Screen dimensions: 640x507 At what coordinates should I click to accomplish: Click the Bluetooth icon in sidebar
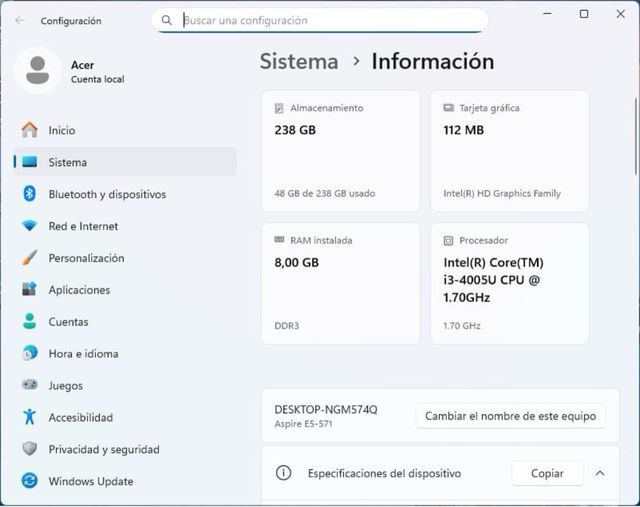(x=29, y=193)
